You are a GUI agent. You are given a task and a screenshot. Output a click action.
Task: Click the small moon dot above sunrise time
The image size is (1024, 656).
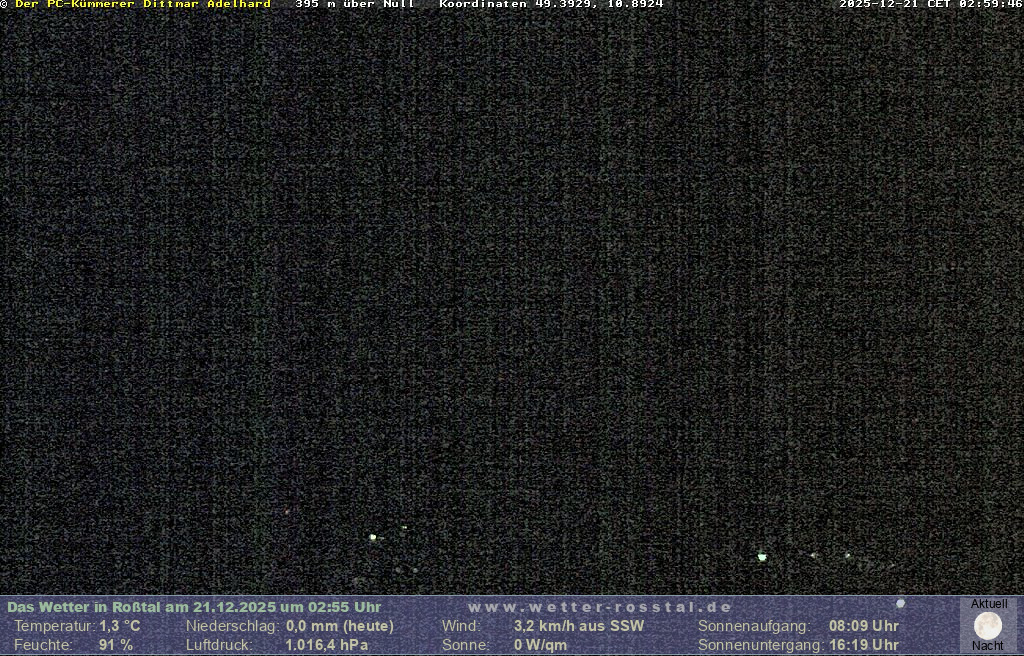pyautogui.click(x=900, y=604)
